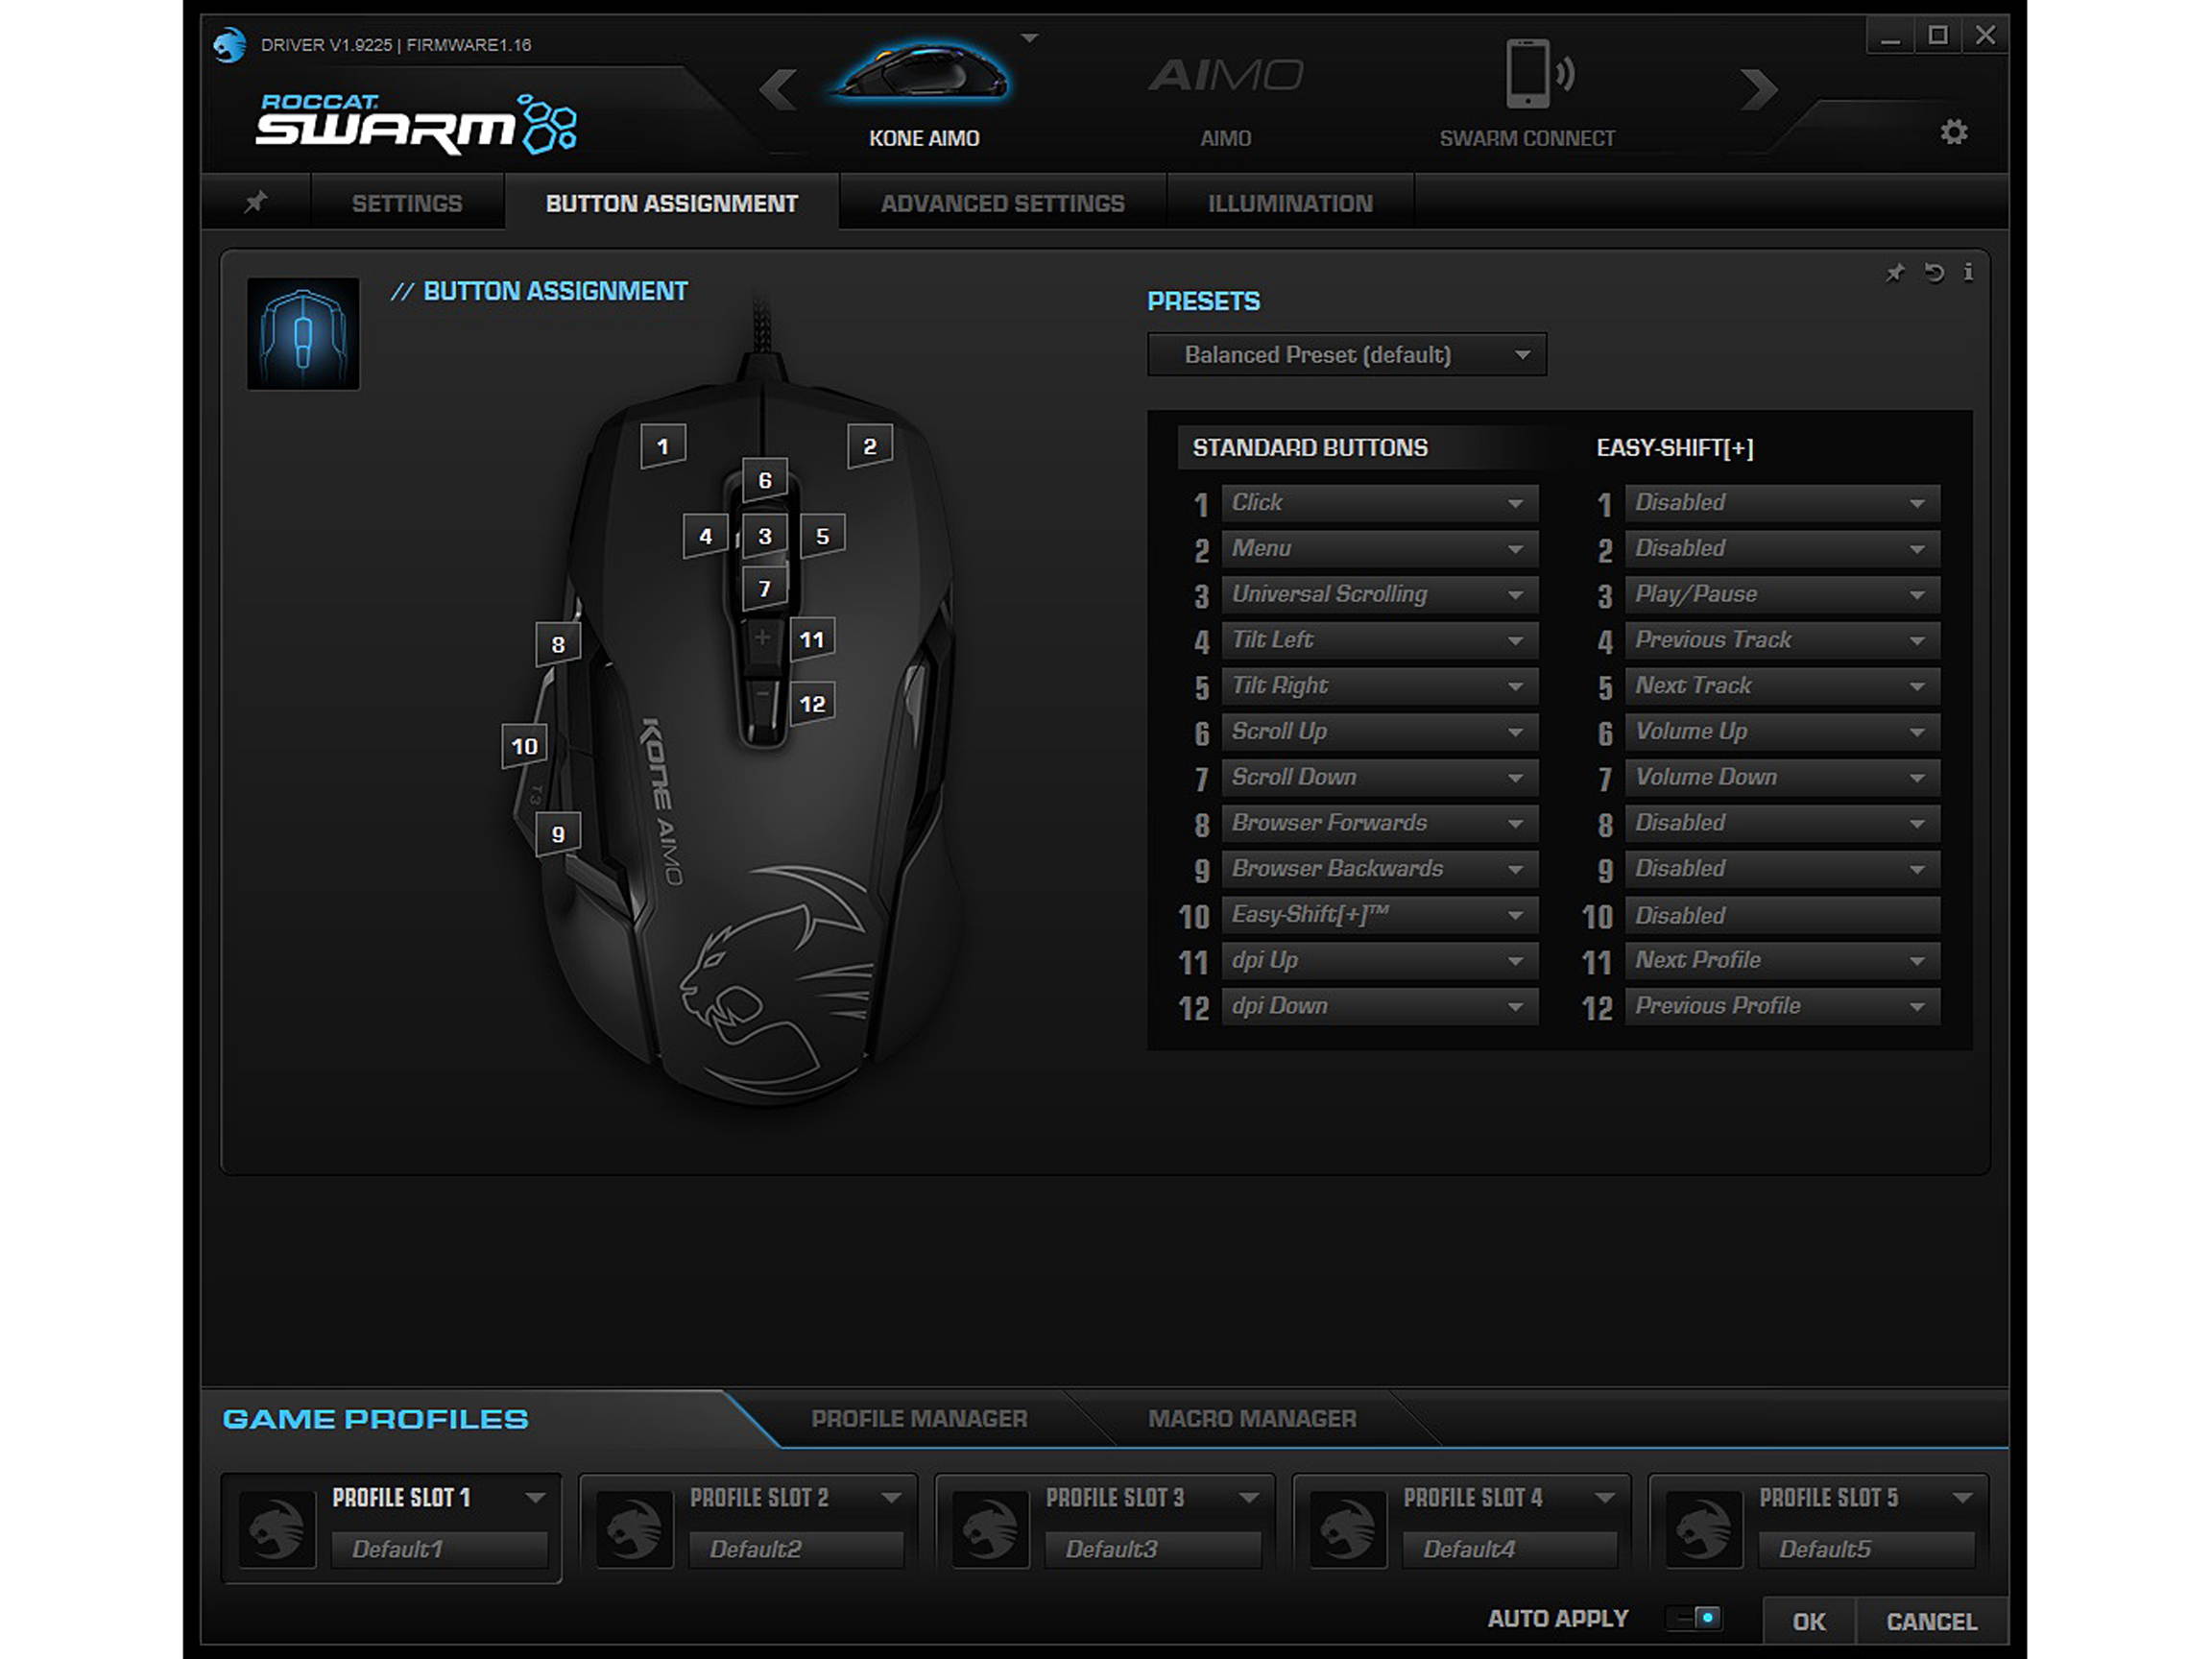Click the AIMO logo icon
The image size is (2212, 1659).
click(1225, 75)
